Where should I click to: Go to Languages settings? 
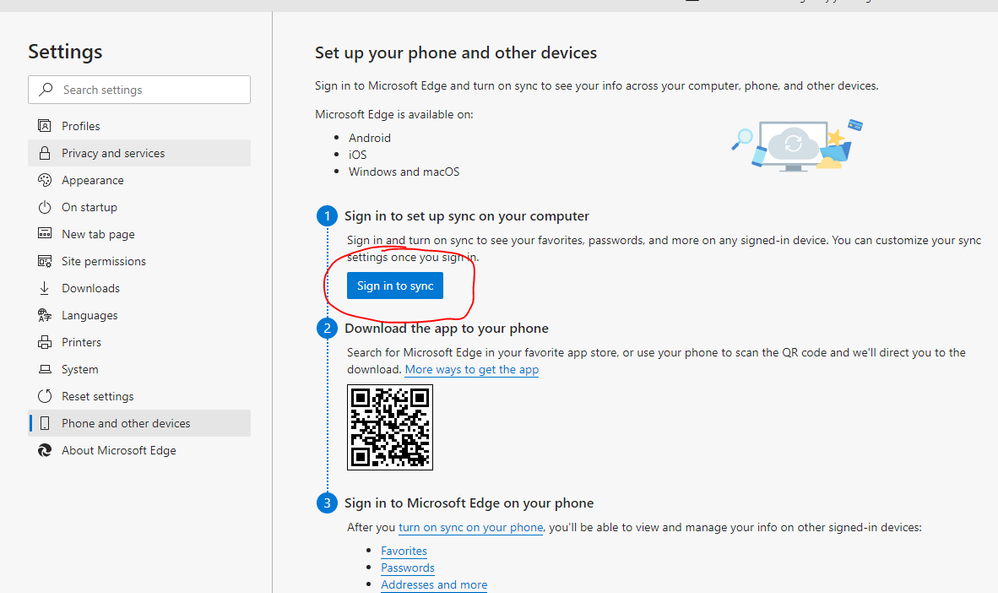point(139,315)
